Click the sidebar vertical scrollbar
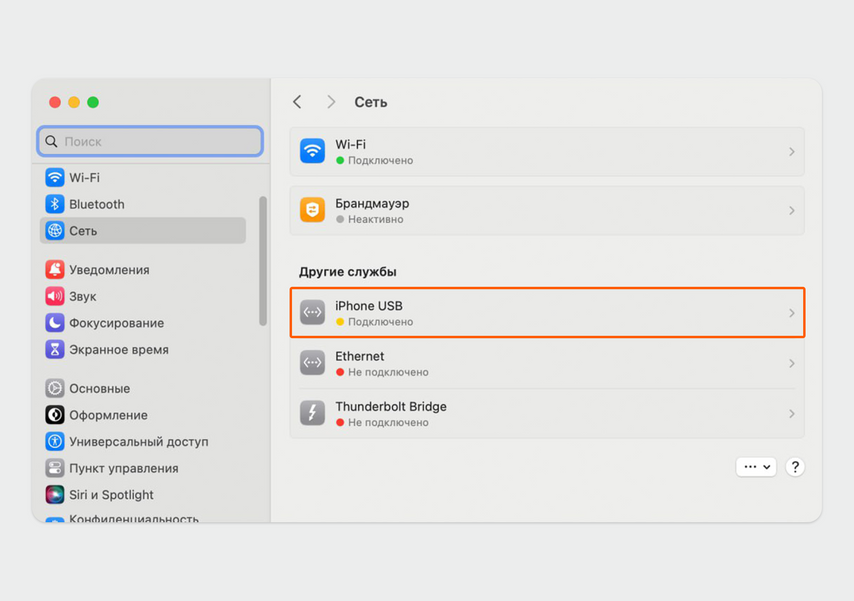854x601 pixels. pos(263,260)
